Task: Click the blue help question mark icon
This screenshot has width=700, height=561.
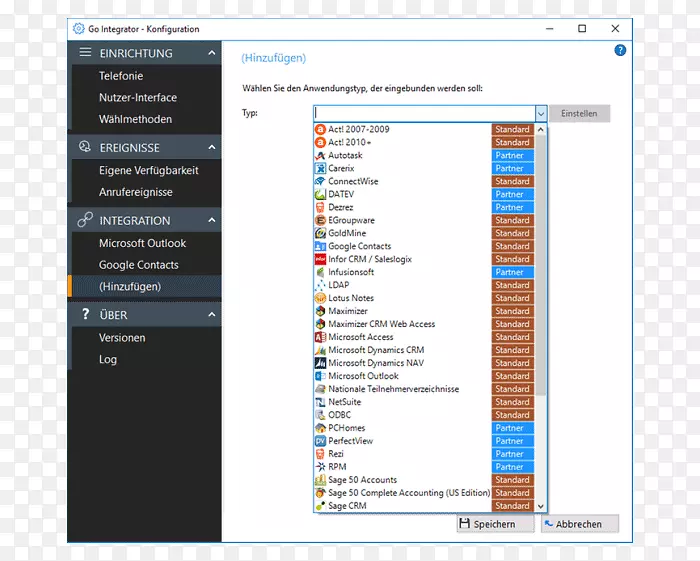Action: click(620, 50)
